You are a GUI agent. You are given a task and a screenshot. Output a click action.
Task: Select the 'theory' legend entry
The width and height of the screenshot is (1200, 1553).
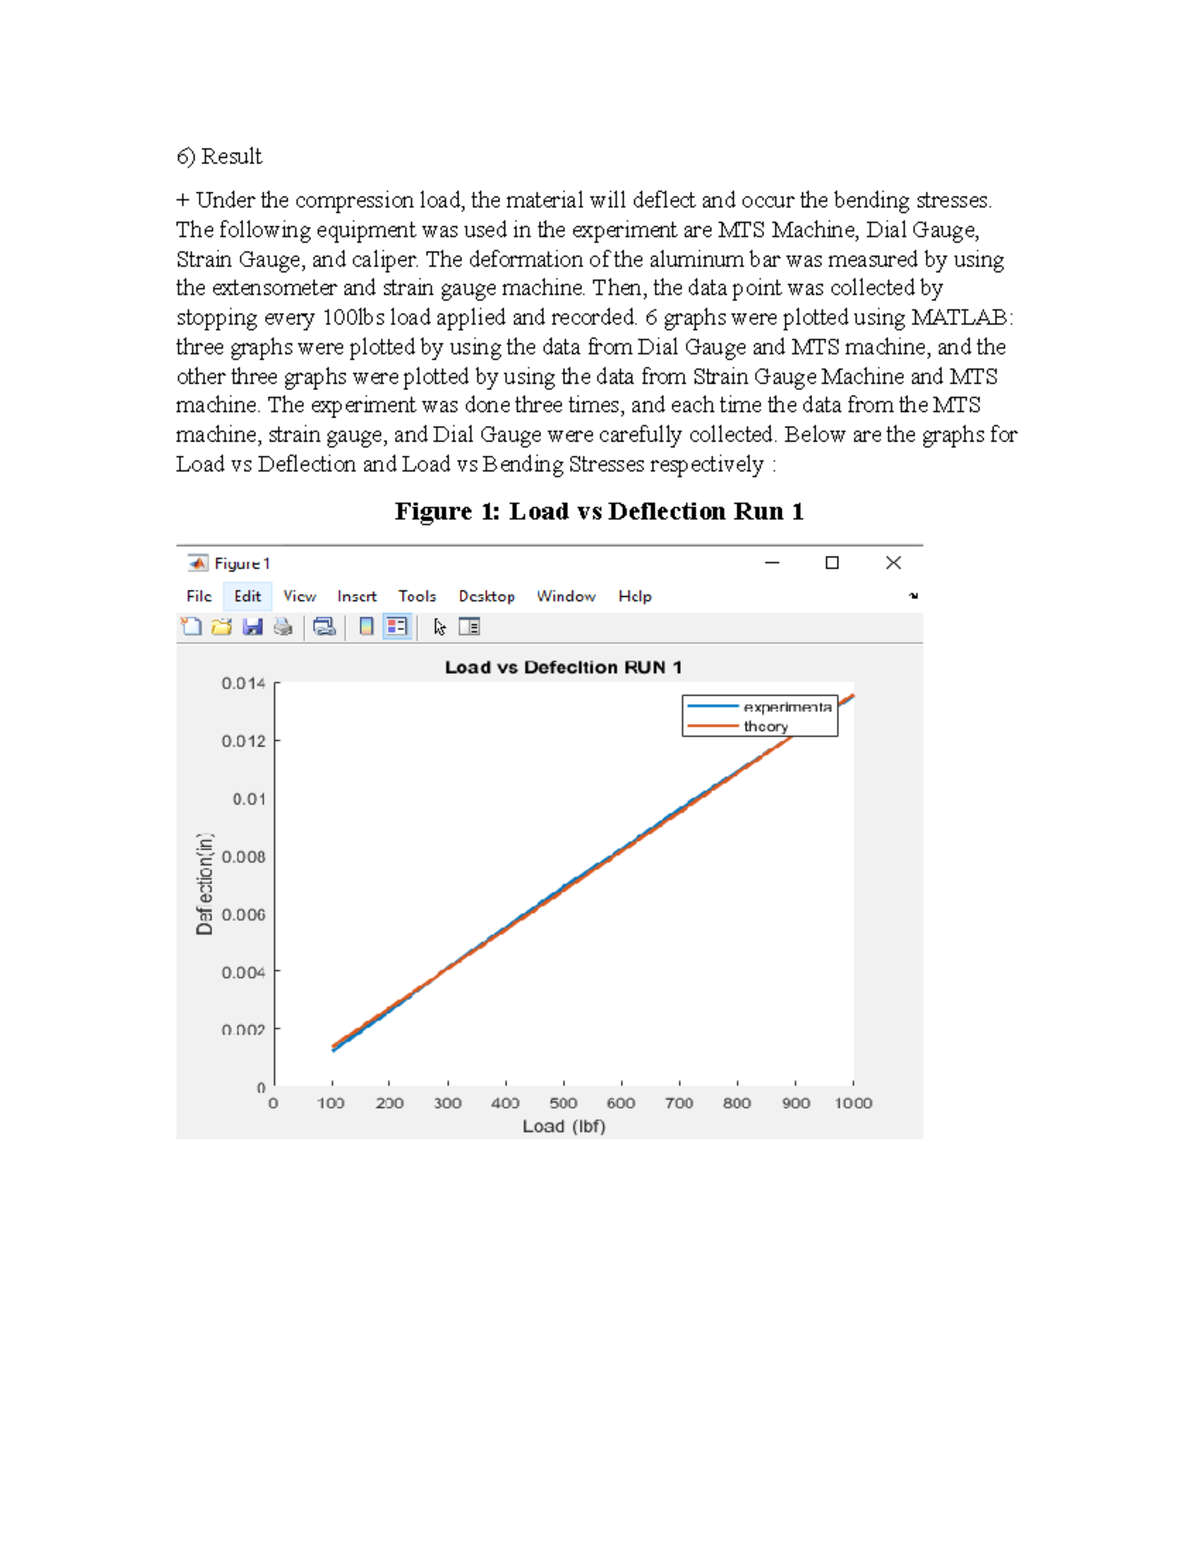pos(765,727)
